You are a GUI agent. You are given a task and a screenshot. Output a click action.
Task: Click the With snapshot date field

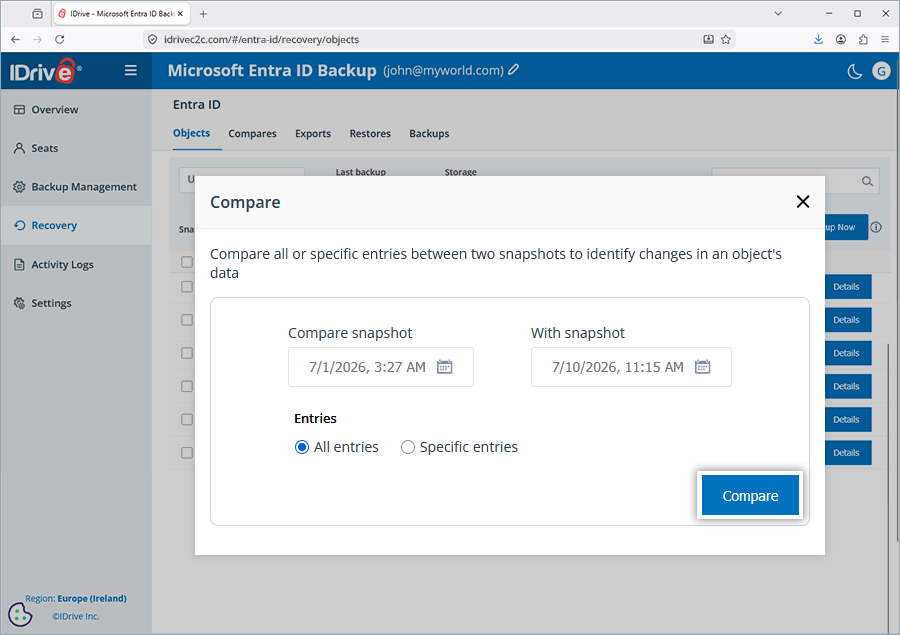click(x=631, y=367)
